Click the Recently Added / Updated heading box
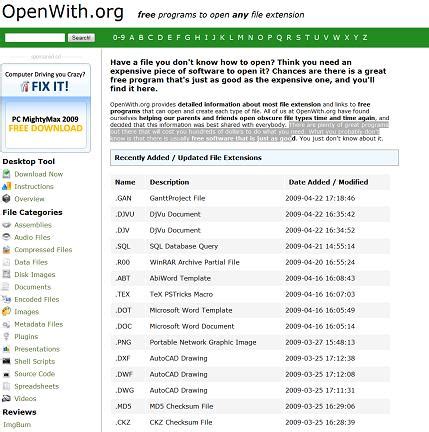The image size is (429, 432). tap(254, 158)
